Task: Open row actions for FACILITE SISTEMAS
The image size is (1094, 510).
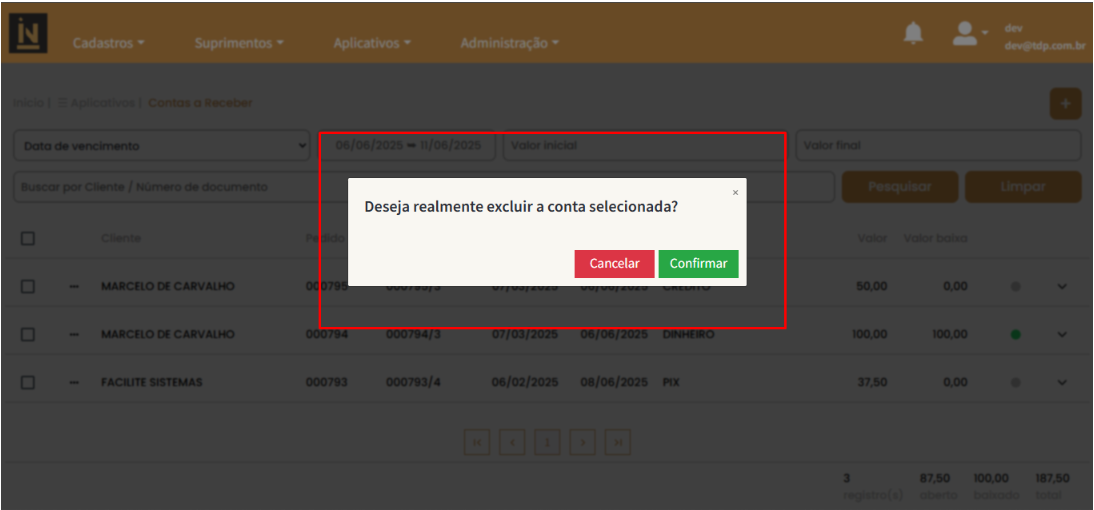Action: 75,382
